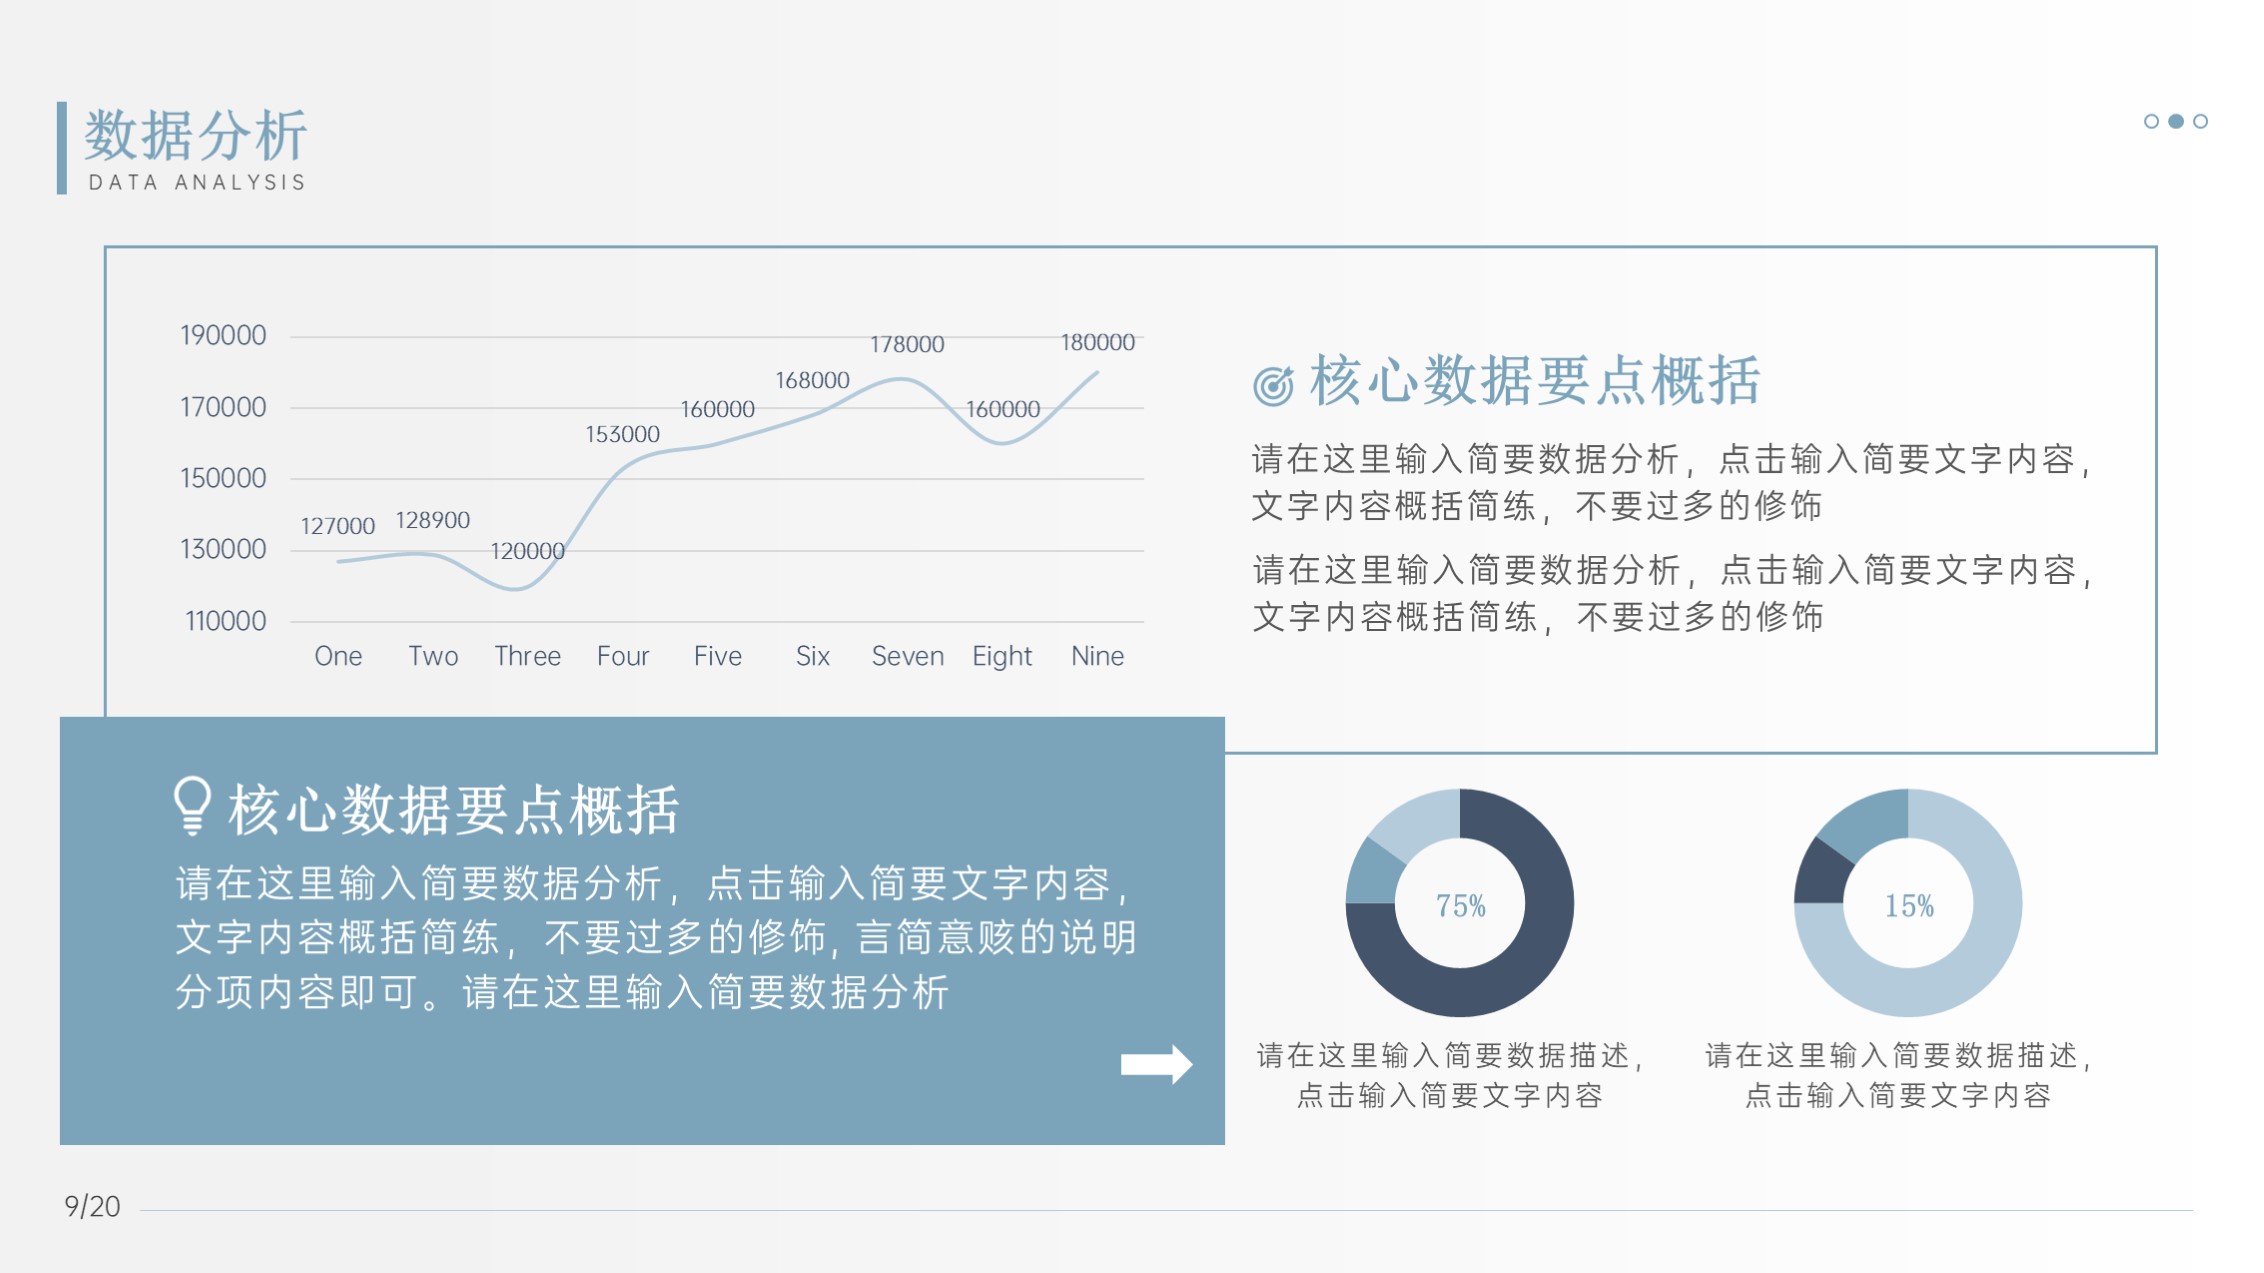Click data label 127000
The image size is (2264, 1273).
pyautogui.click(x=338, y=526)
